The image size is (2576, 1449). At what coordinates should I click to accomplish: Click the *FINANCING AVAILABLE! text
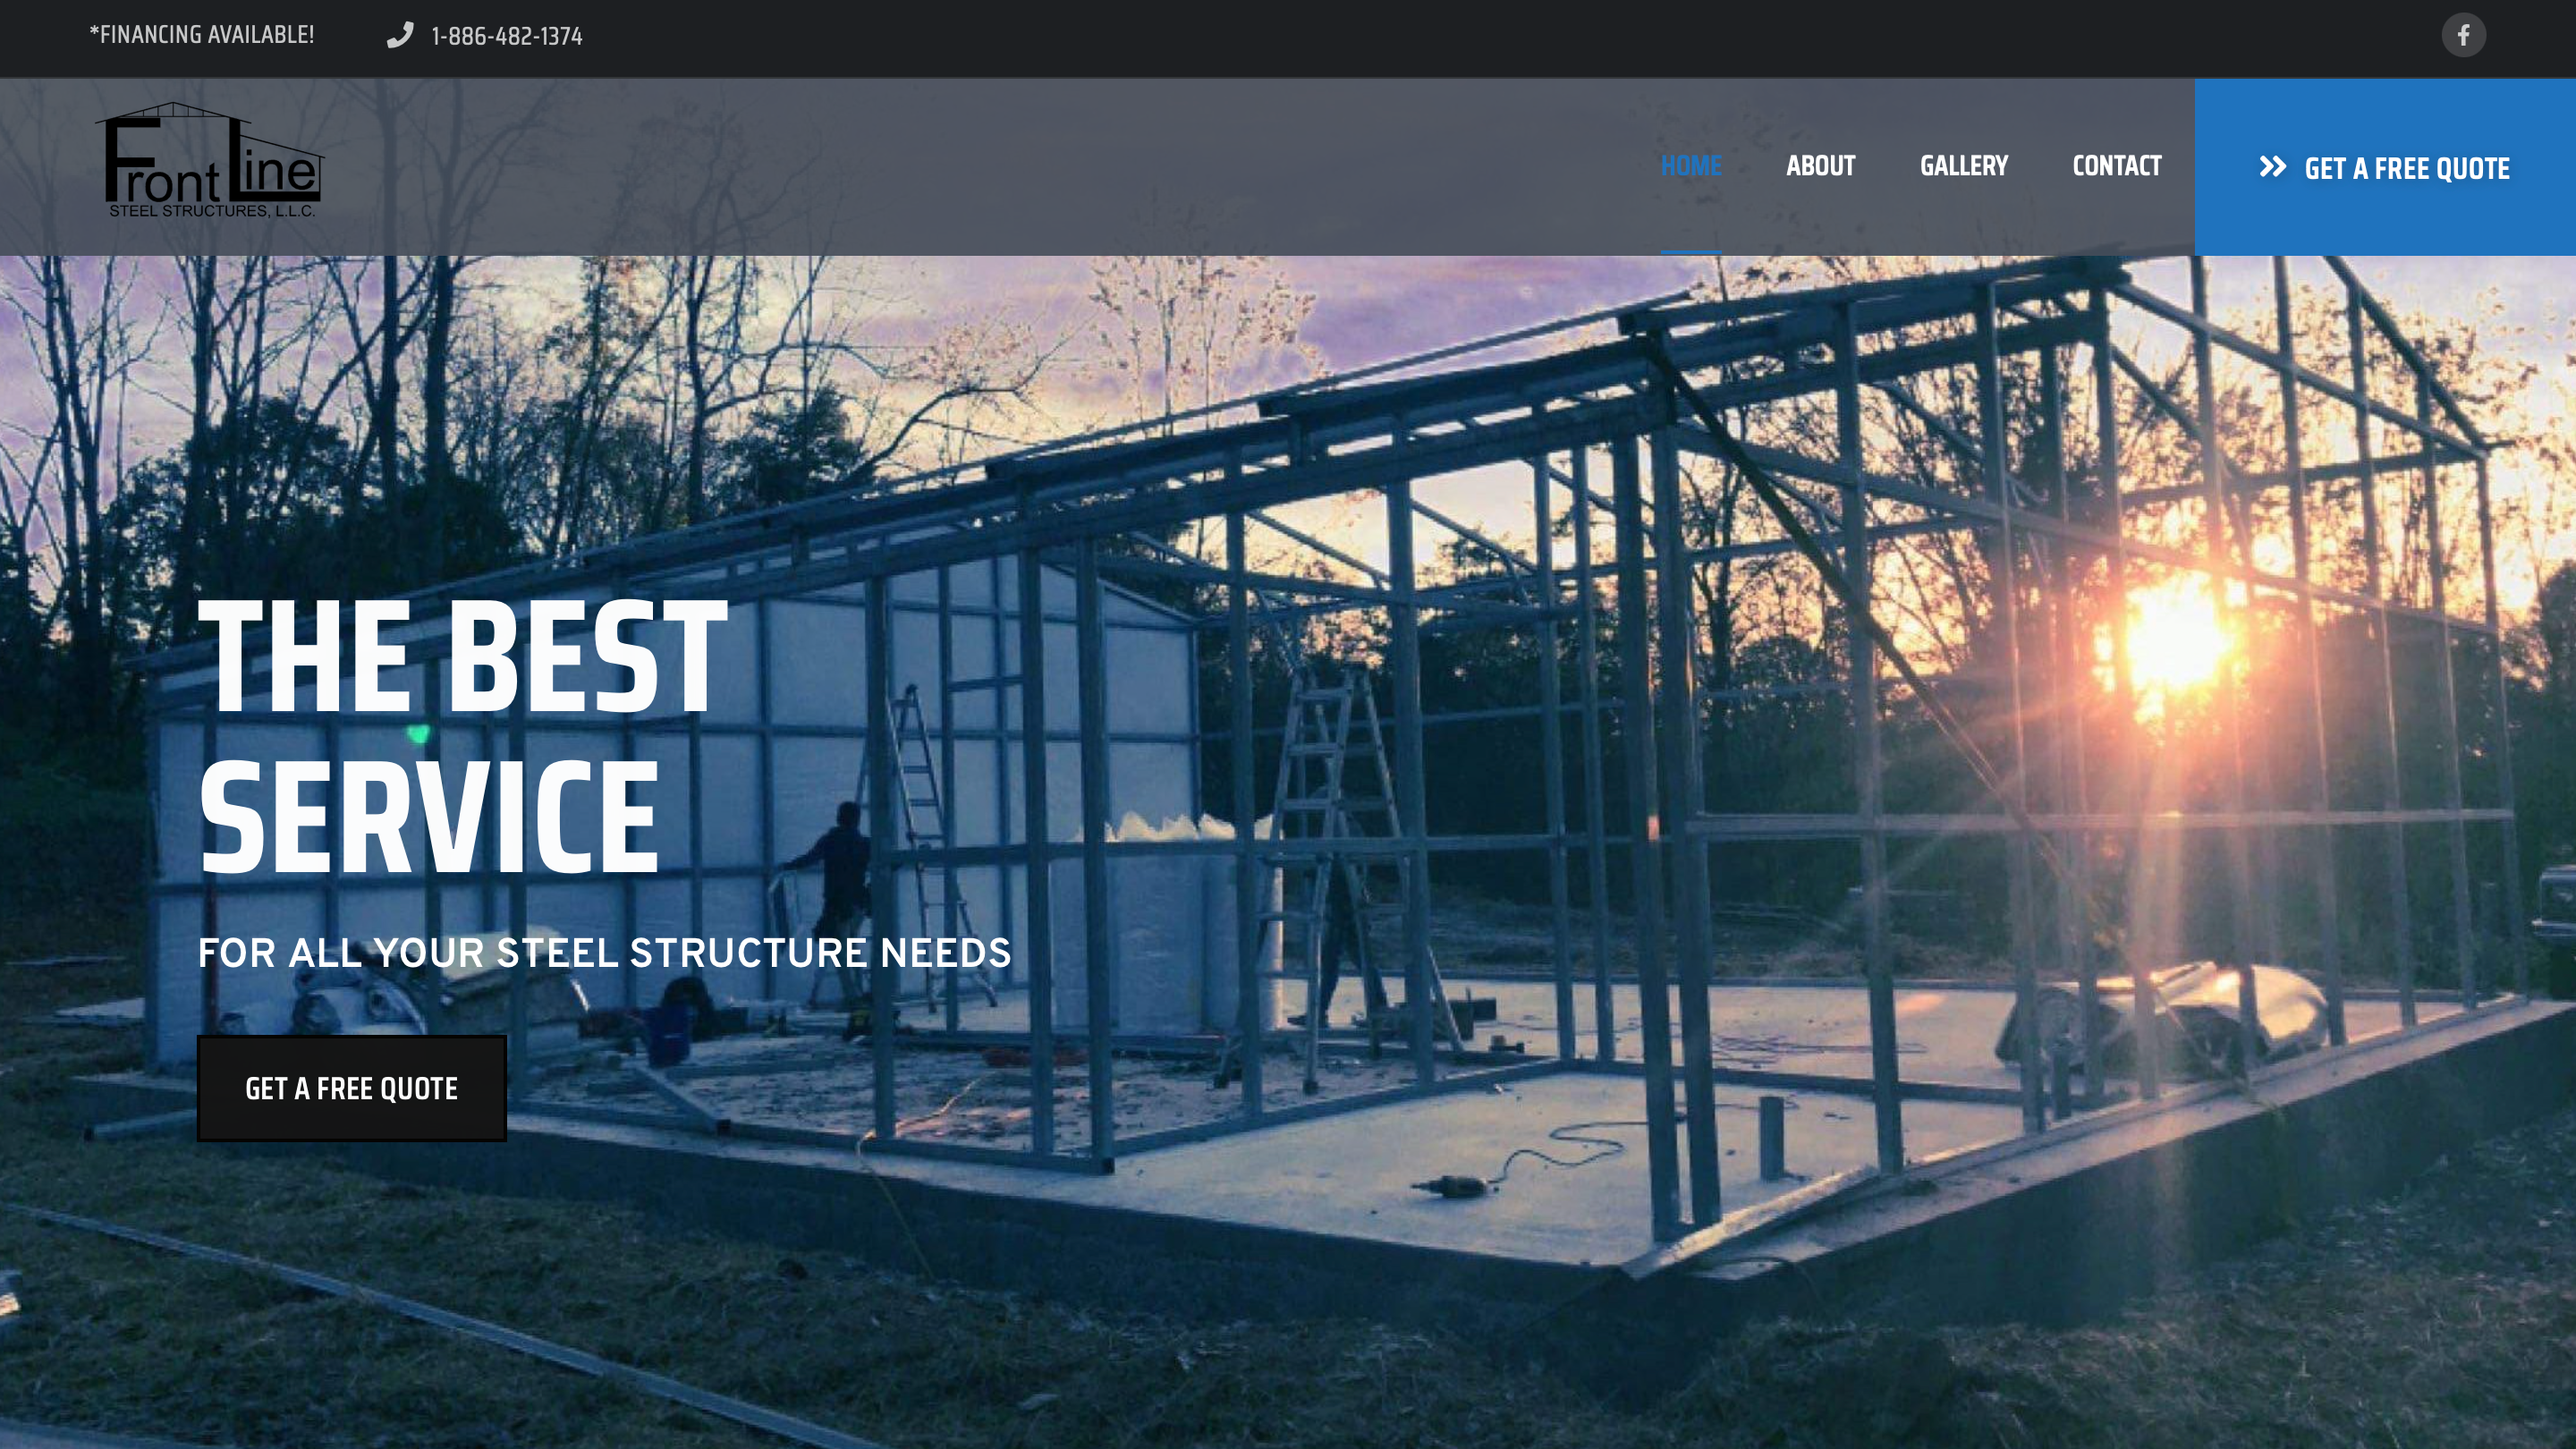pos(202,35)
